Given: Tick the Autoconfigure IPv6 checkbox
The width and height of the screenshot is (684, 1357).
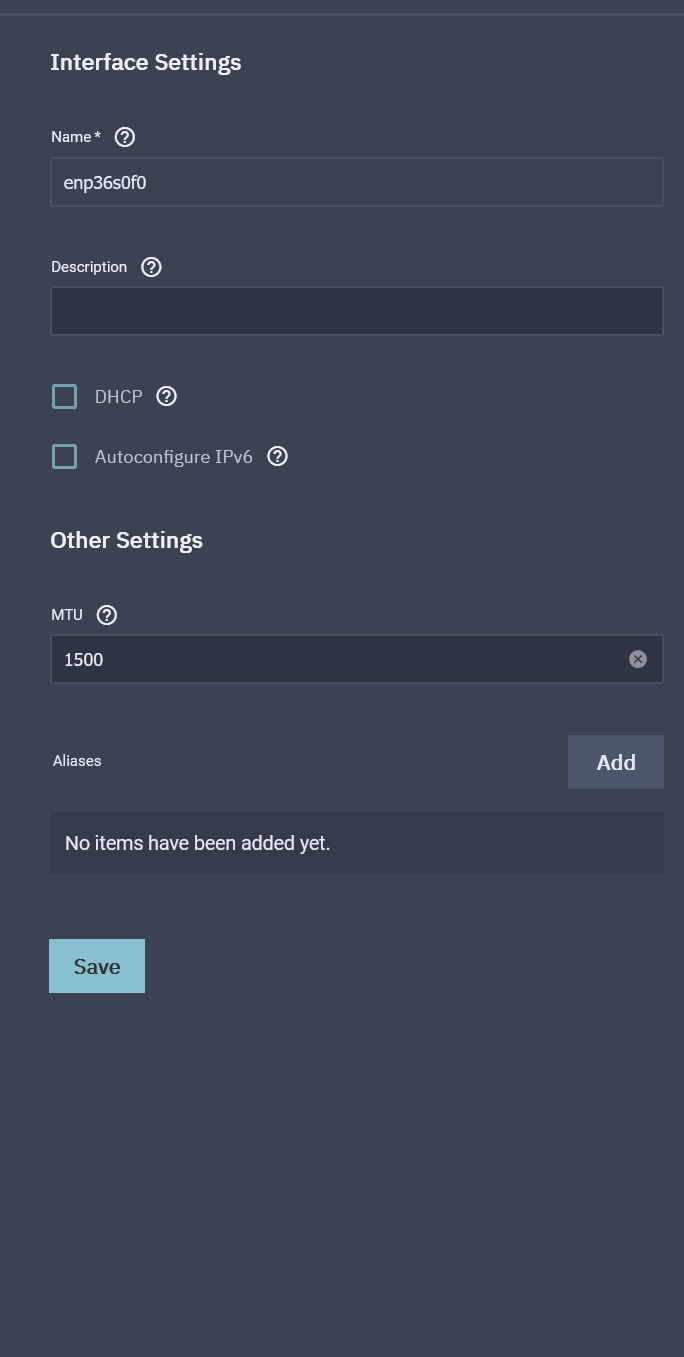Looking at the screenshot, I should tap(65, 457).
